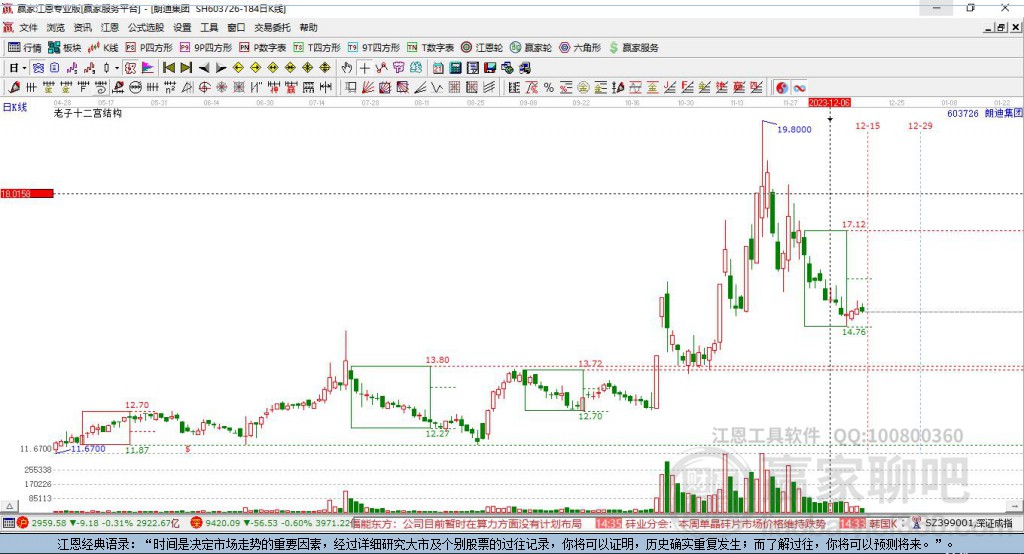
Task: Jump to first bar with skip-back icon
Action: [x=168, y=68]
